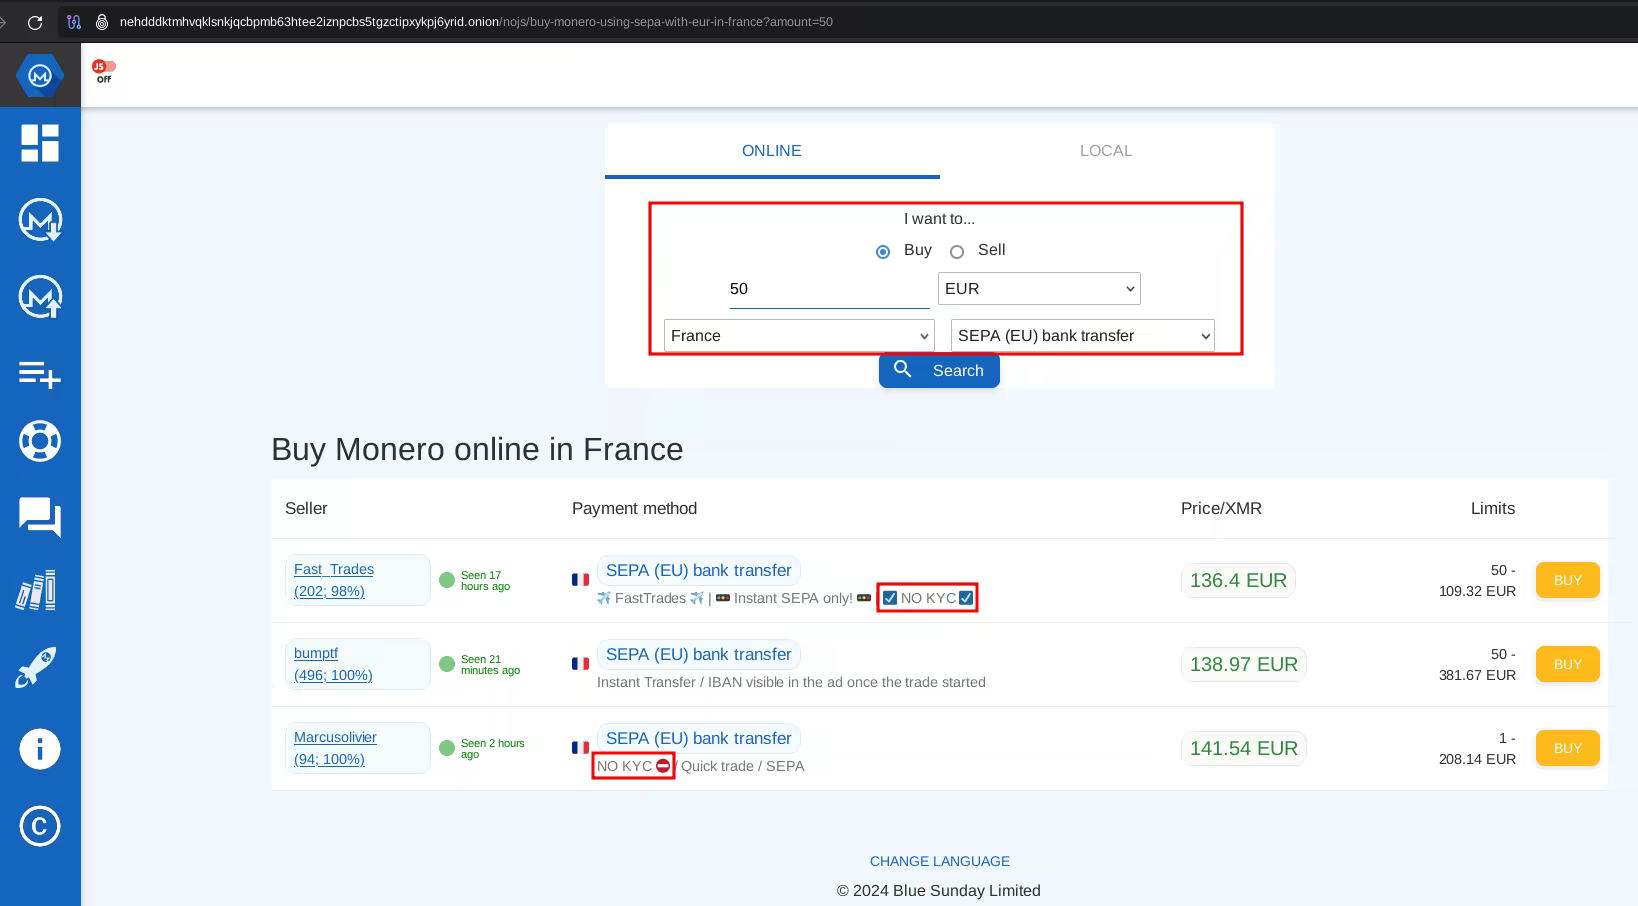1638x906 pixels.
Task: Open the SEPA (EU) bank transfer dropdown
Action: tap(1083, 335)
